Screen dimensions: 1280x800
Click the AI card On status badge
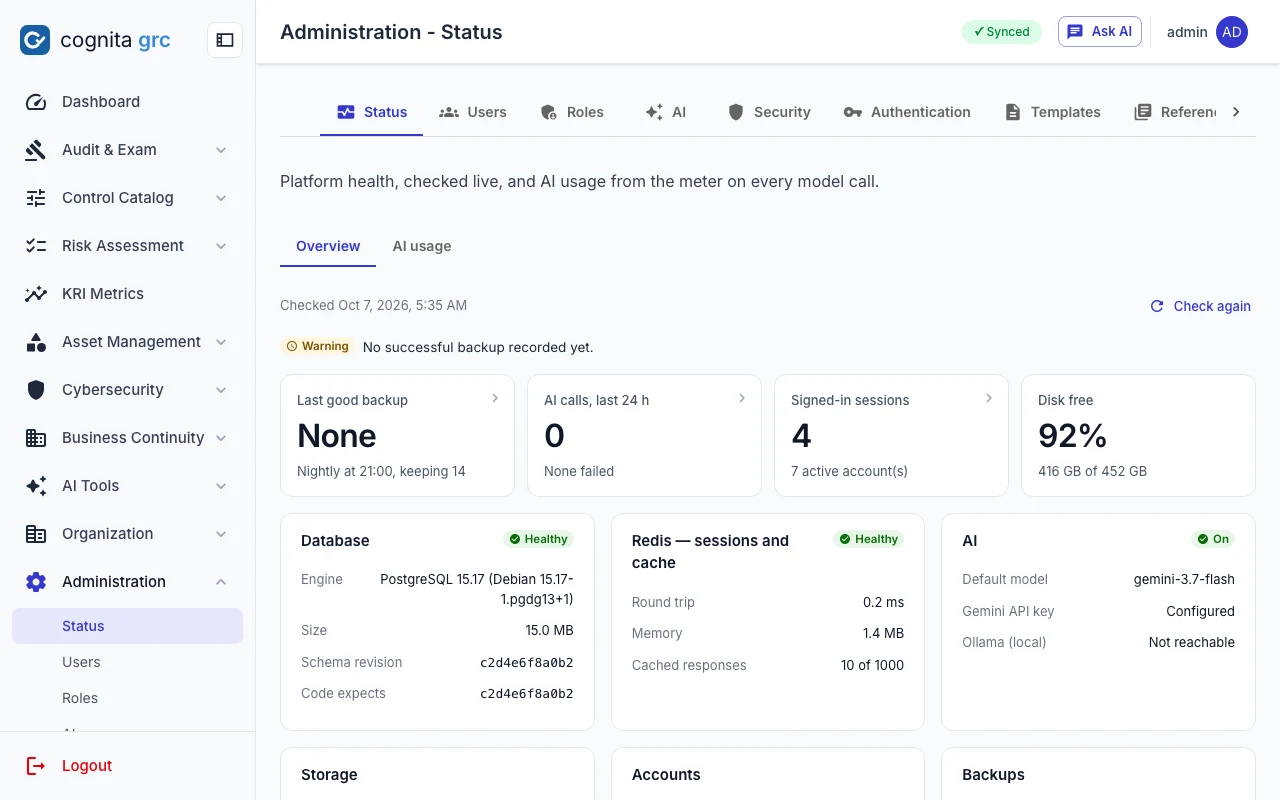[1212, 539]
